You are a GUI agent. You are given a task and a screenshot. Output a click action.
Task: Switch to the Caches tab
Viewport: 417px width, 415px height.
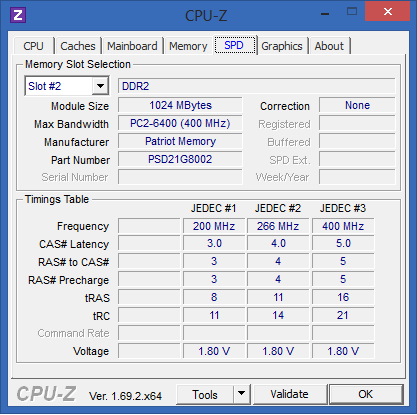tap(78, 46)
